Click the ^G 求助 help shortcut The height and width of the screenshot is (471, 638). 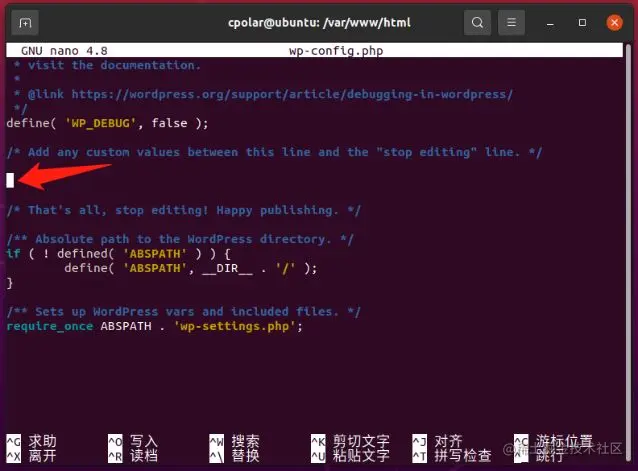coord(31,441)
